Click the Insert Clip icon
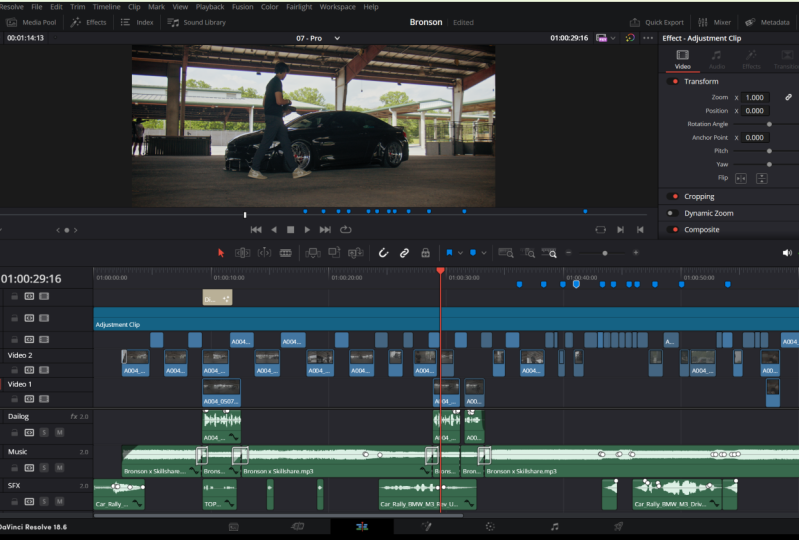The height and width of the screenshot is (540, 799). pyautogui.click(x=312, y=253)
